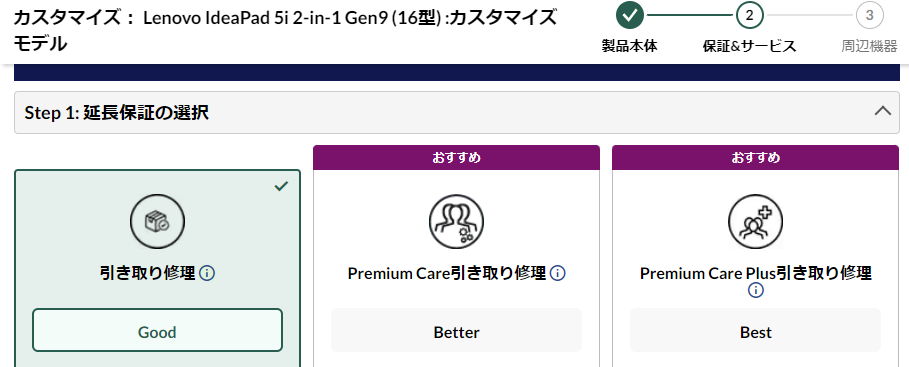
Task: Open info icon next to Premium Care引き取り修理
Action: point(557,273)
